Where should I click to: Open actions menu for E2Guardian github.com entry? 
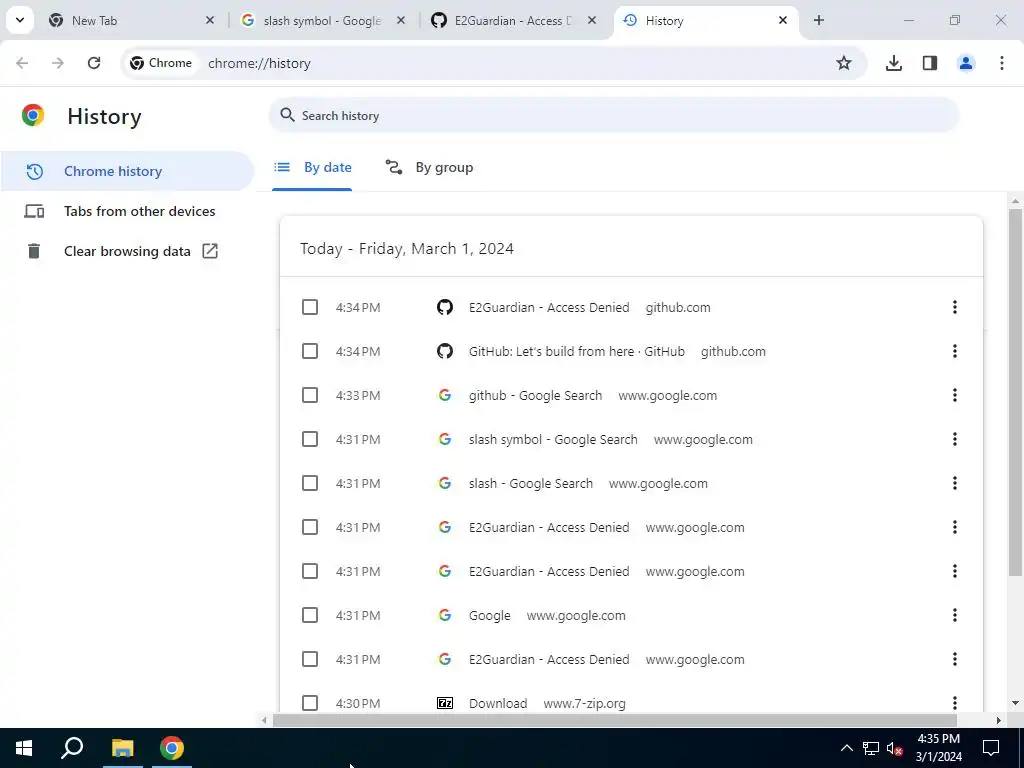955,307
